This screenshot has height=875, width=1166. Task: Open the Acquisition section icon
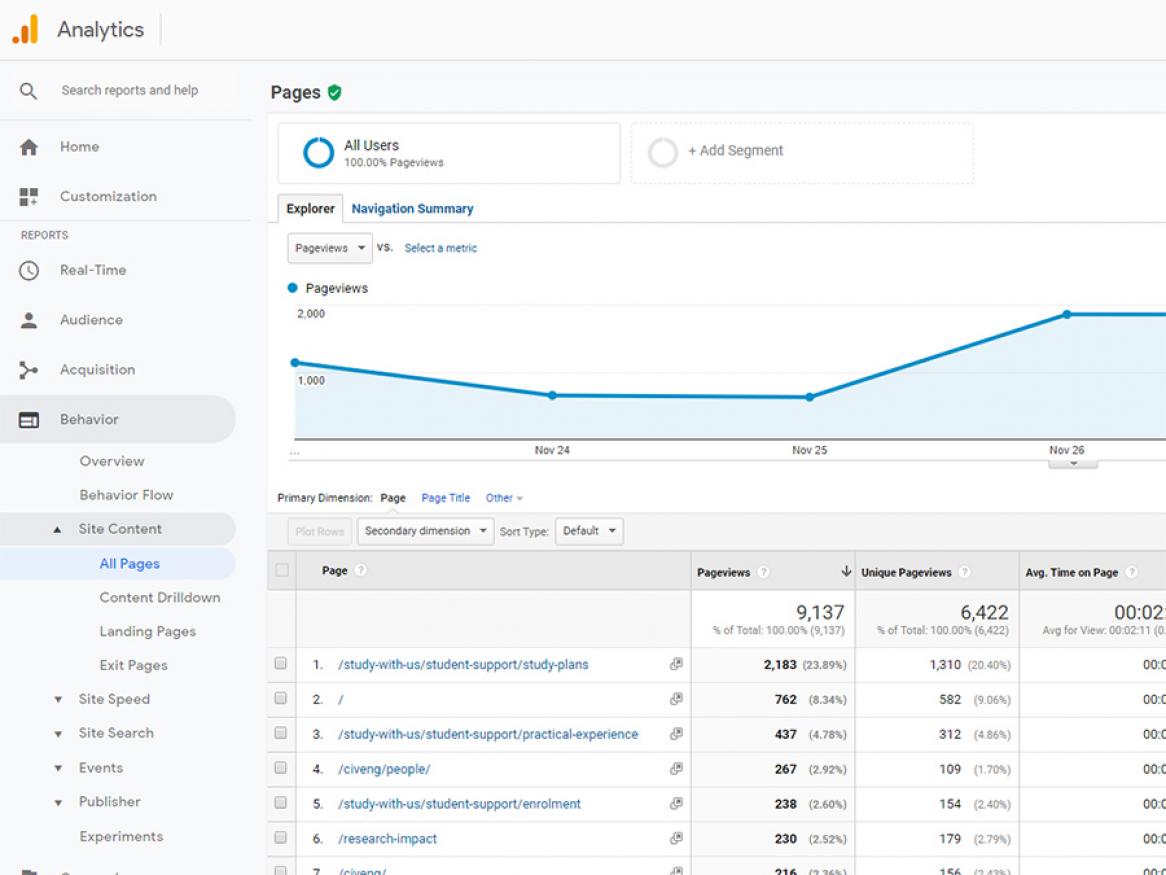click(x=29, y=369)
